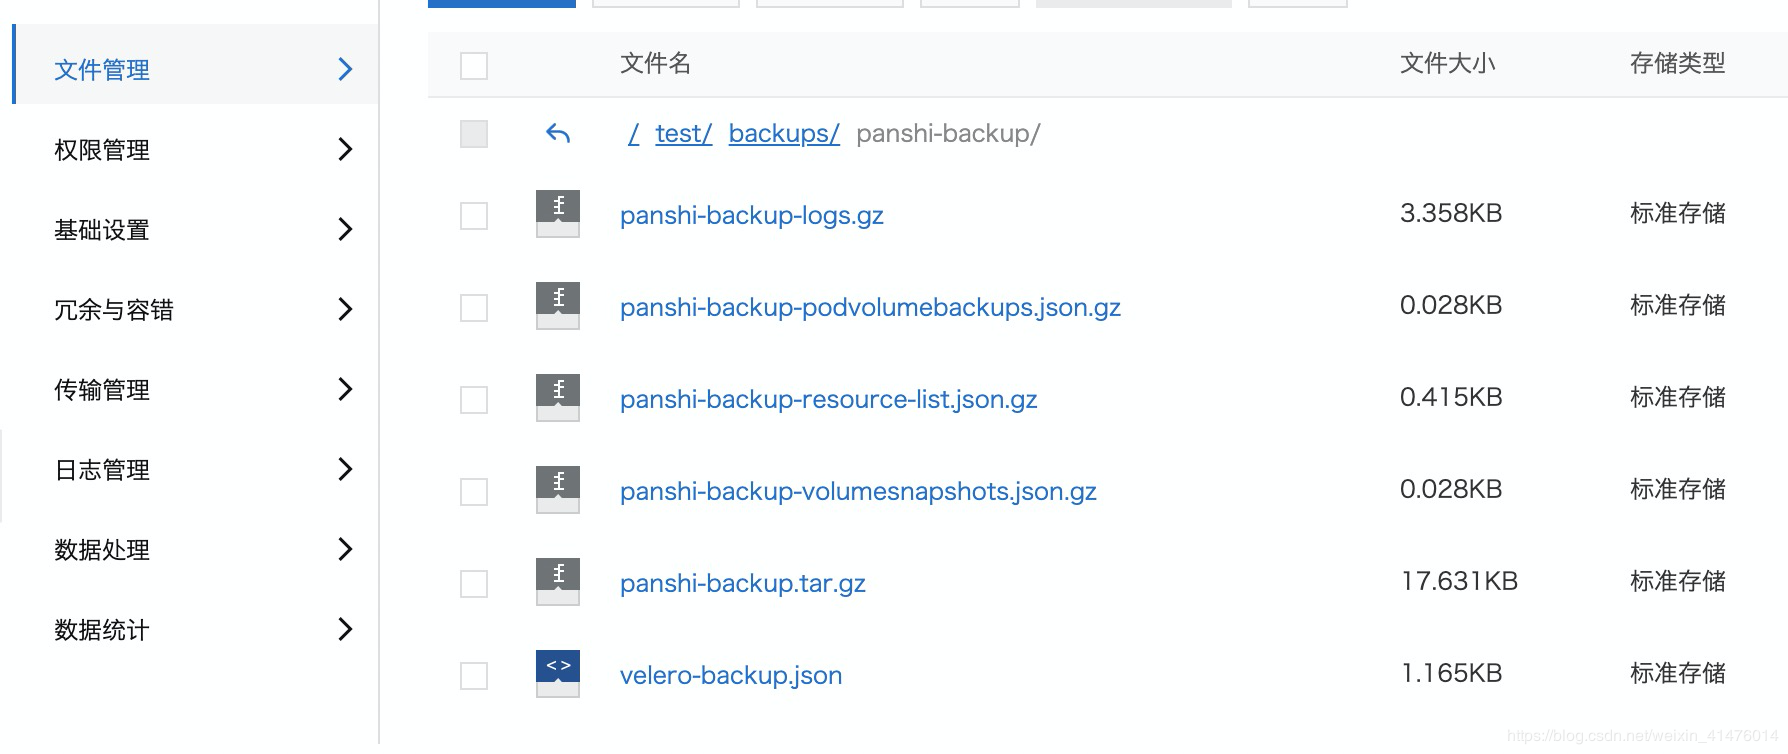Viewport: 1788px width, 754px height.
Task: Navigate to the test/ breadcrumb folder
Action: (x=684, y=133)
